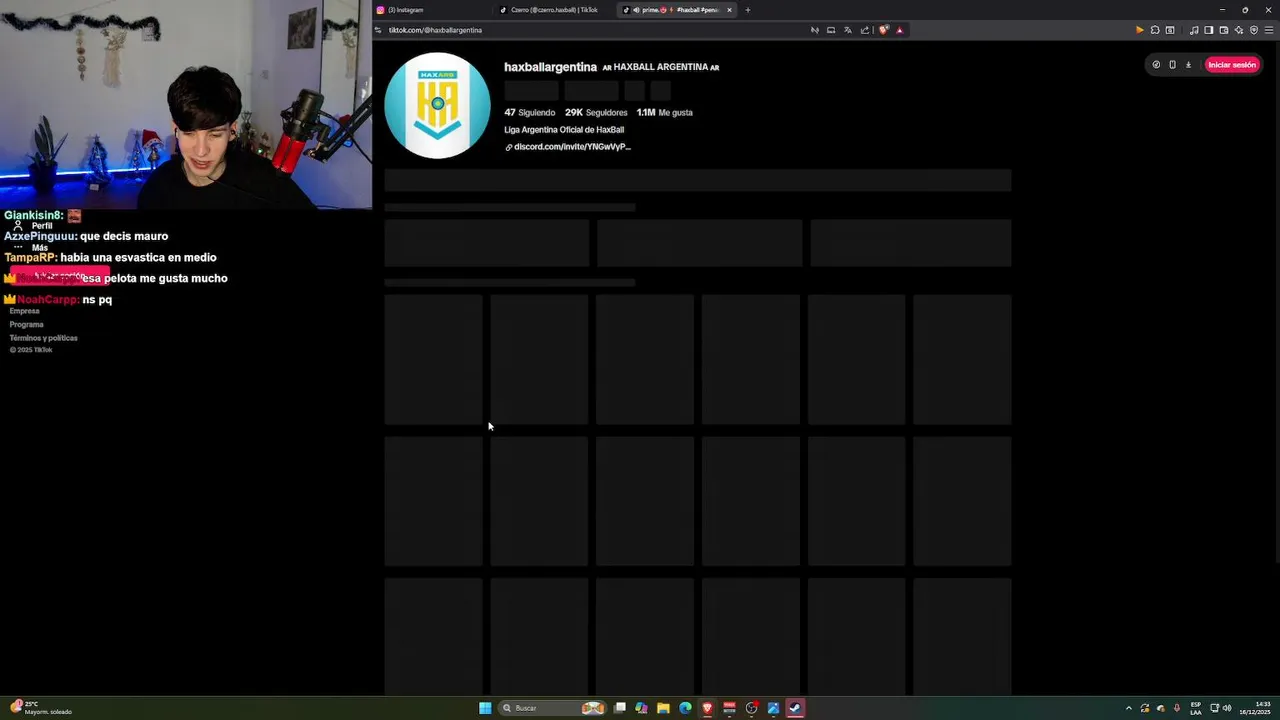Image resolution: width=1280 pixels, height=720 pixels.
Task: Click the haxballargentina username heading
Action: coord(550,67)
